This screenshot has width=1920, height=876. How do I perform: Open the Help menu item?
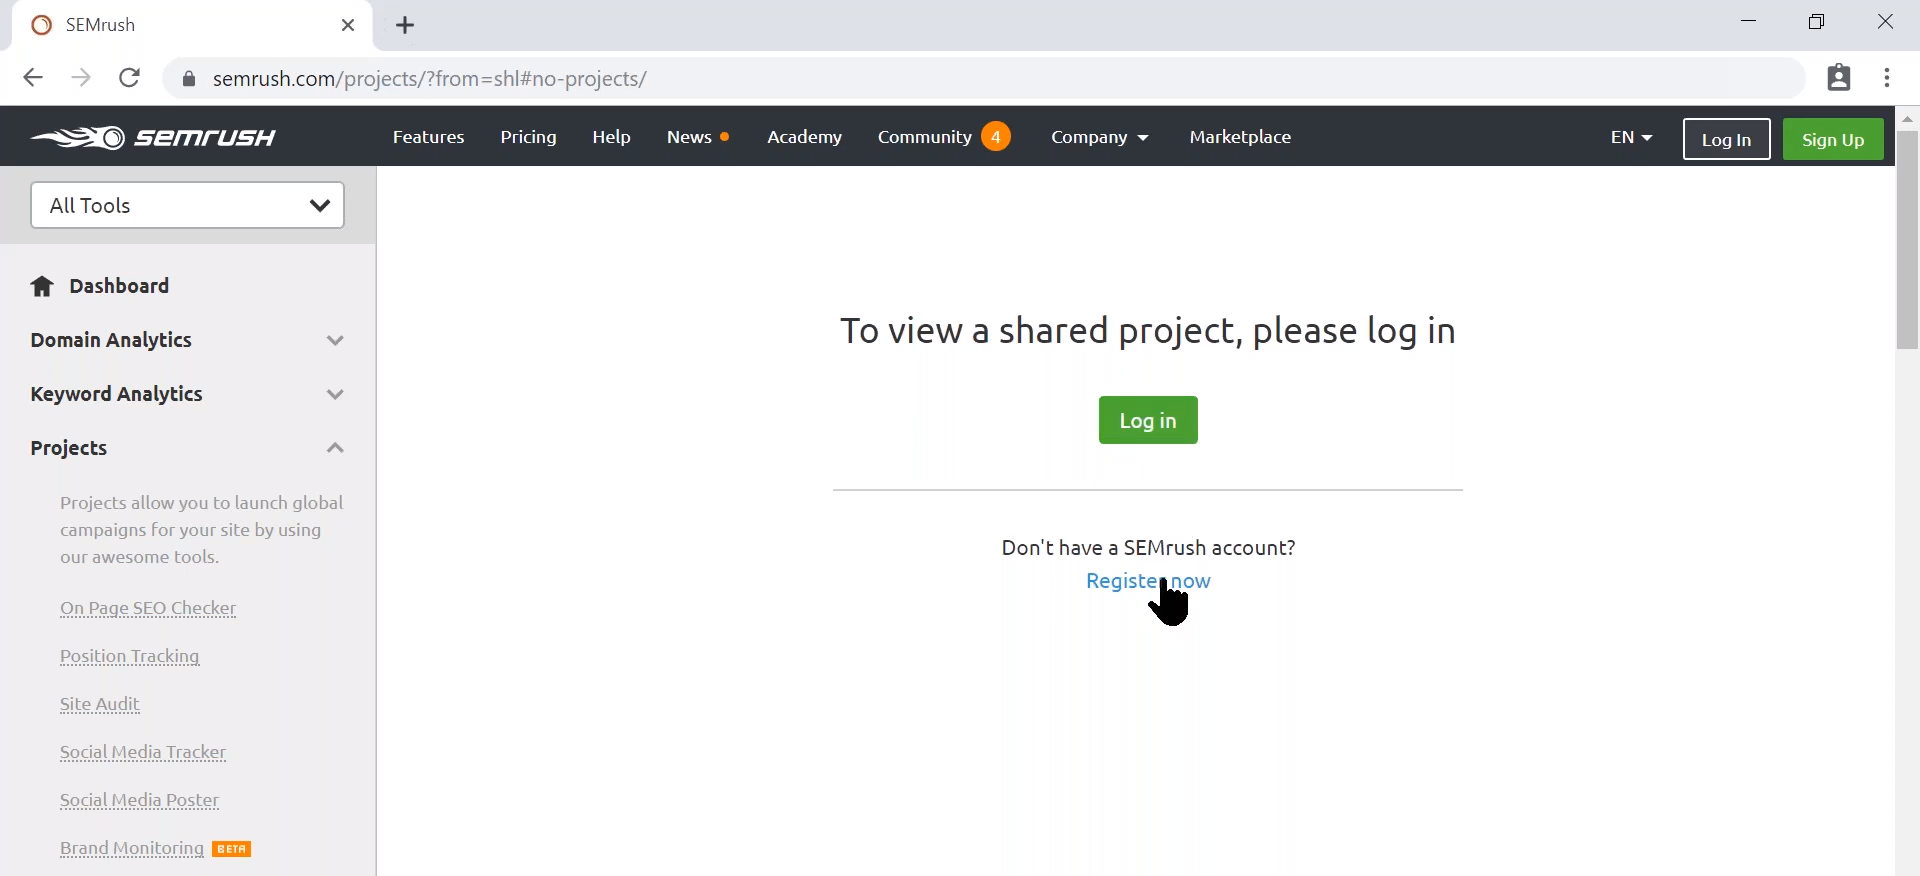[x=611, y=137]
